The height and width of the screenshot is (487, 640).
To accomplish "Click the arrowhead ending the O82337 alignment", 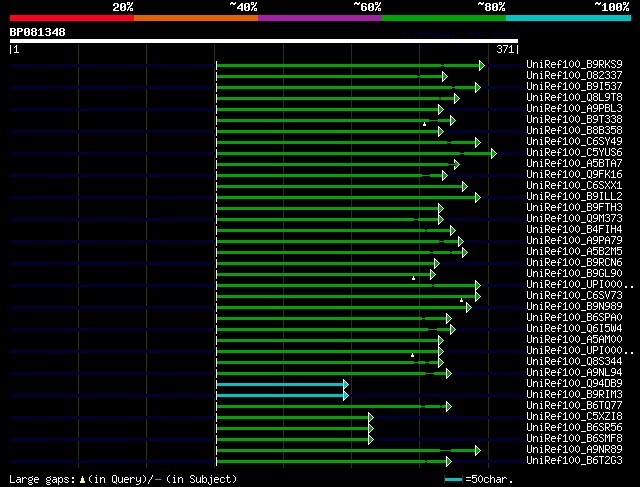I will pos(444,76).
